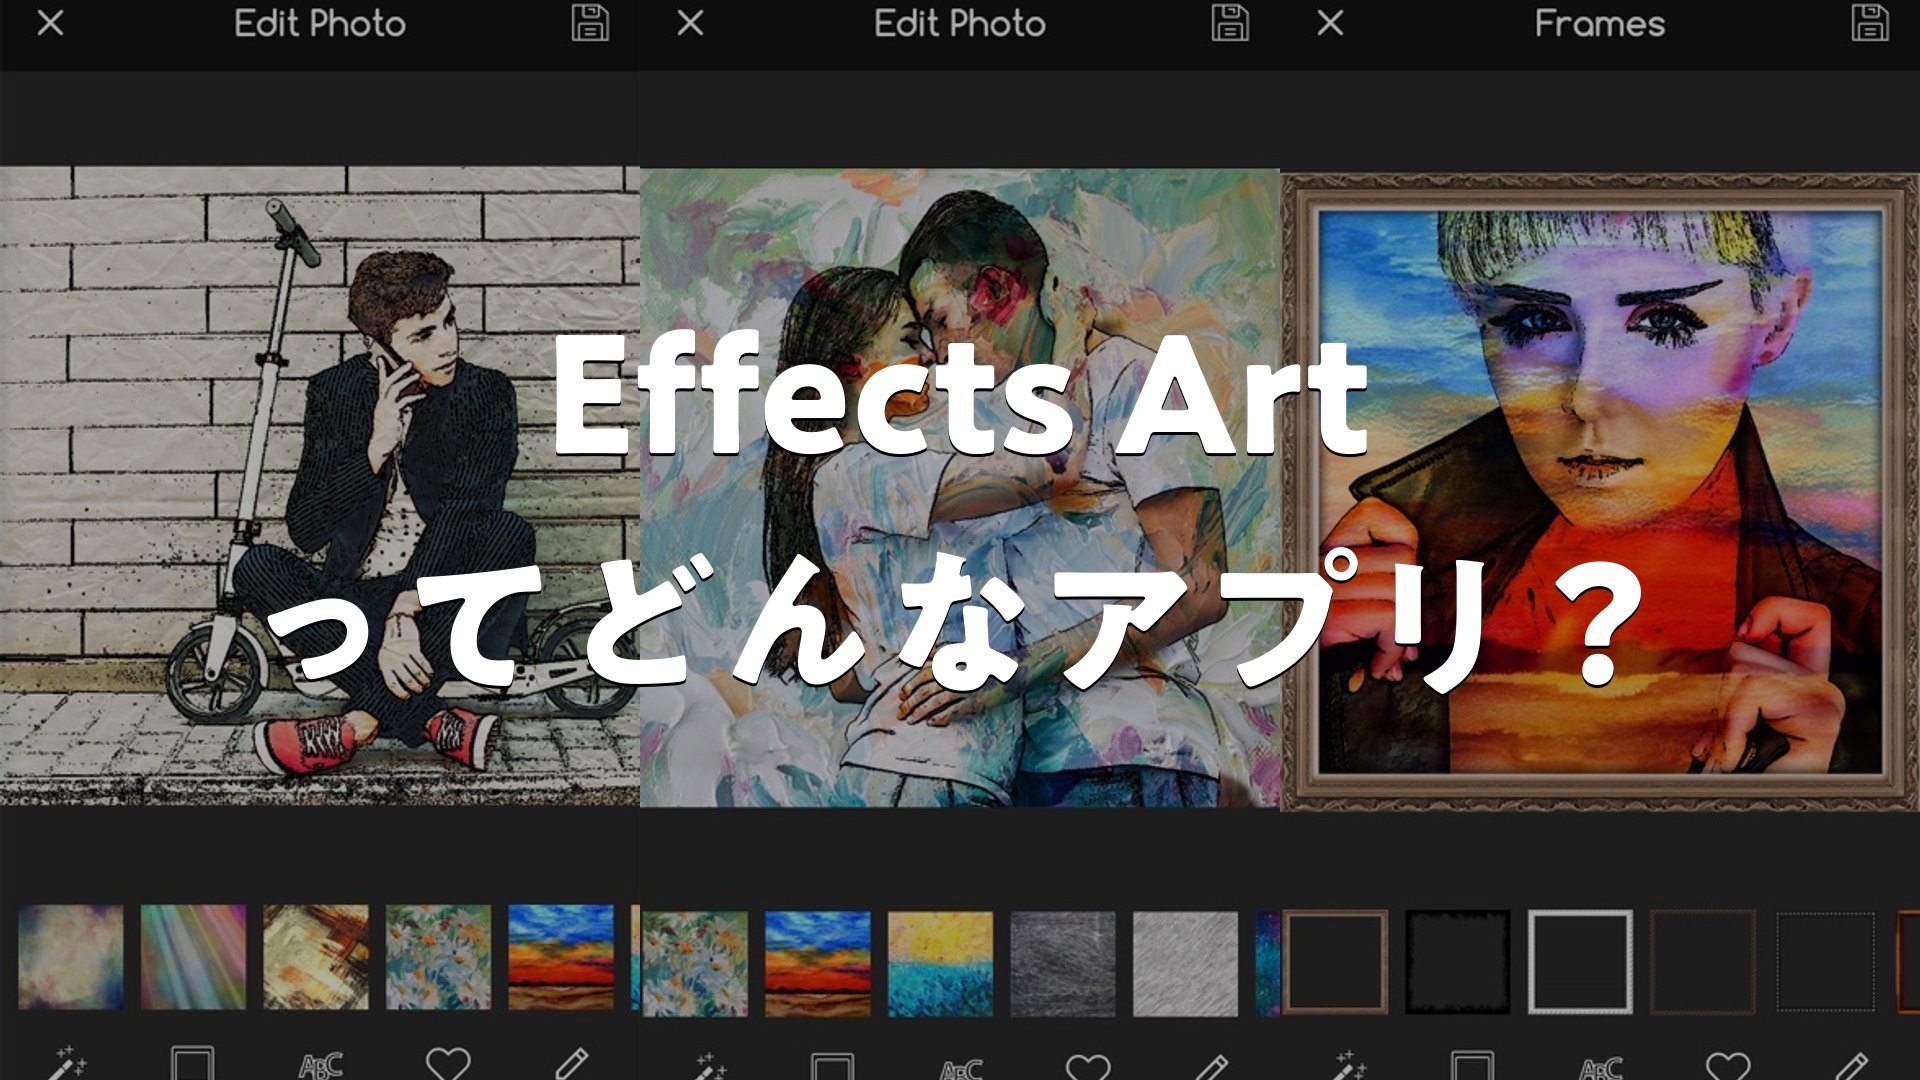This screenshot has height=1080, width=1920.
Task: Tap the magic wand effects icon in the left panel
Action: tap(68, 1064)
